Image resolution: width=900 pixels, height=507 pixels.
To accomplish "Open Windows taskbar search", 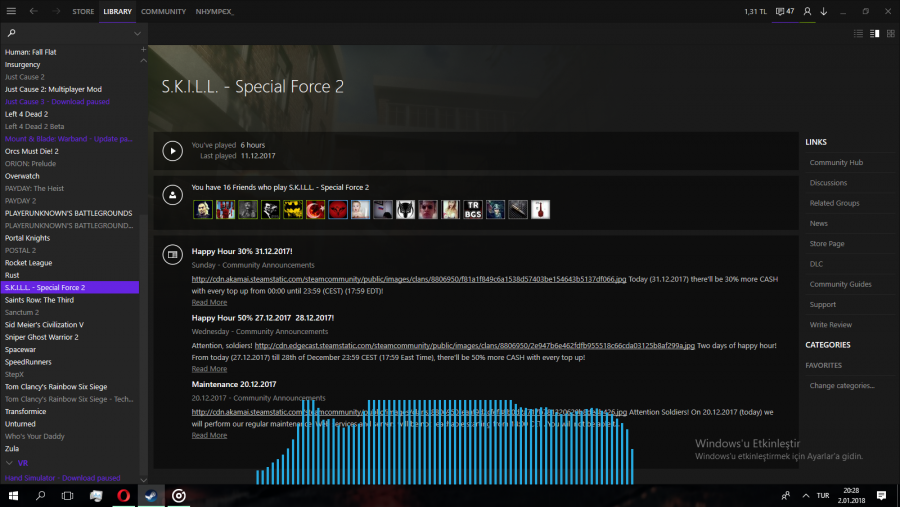I will point(40,496).
